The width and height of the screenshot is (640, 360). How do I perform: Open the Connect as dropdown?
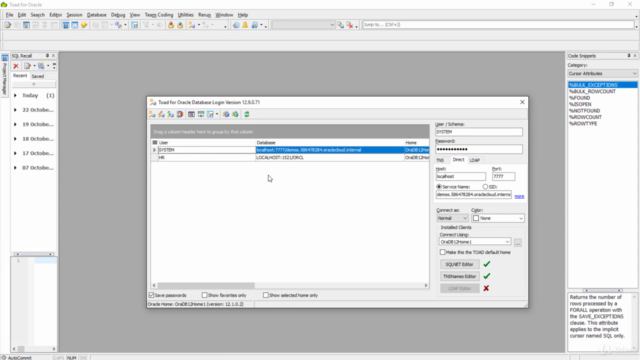(x=452, y=218)
